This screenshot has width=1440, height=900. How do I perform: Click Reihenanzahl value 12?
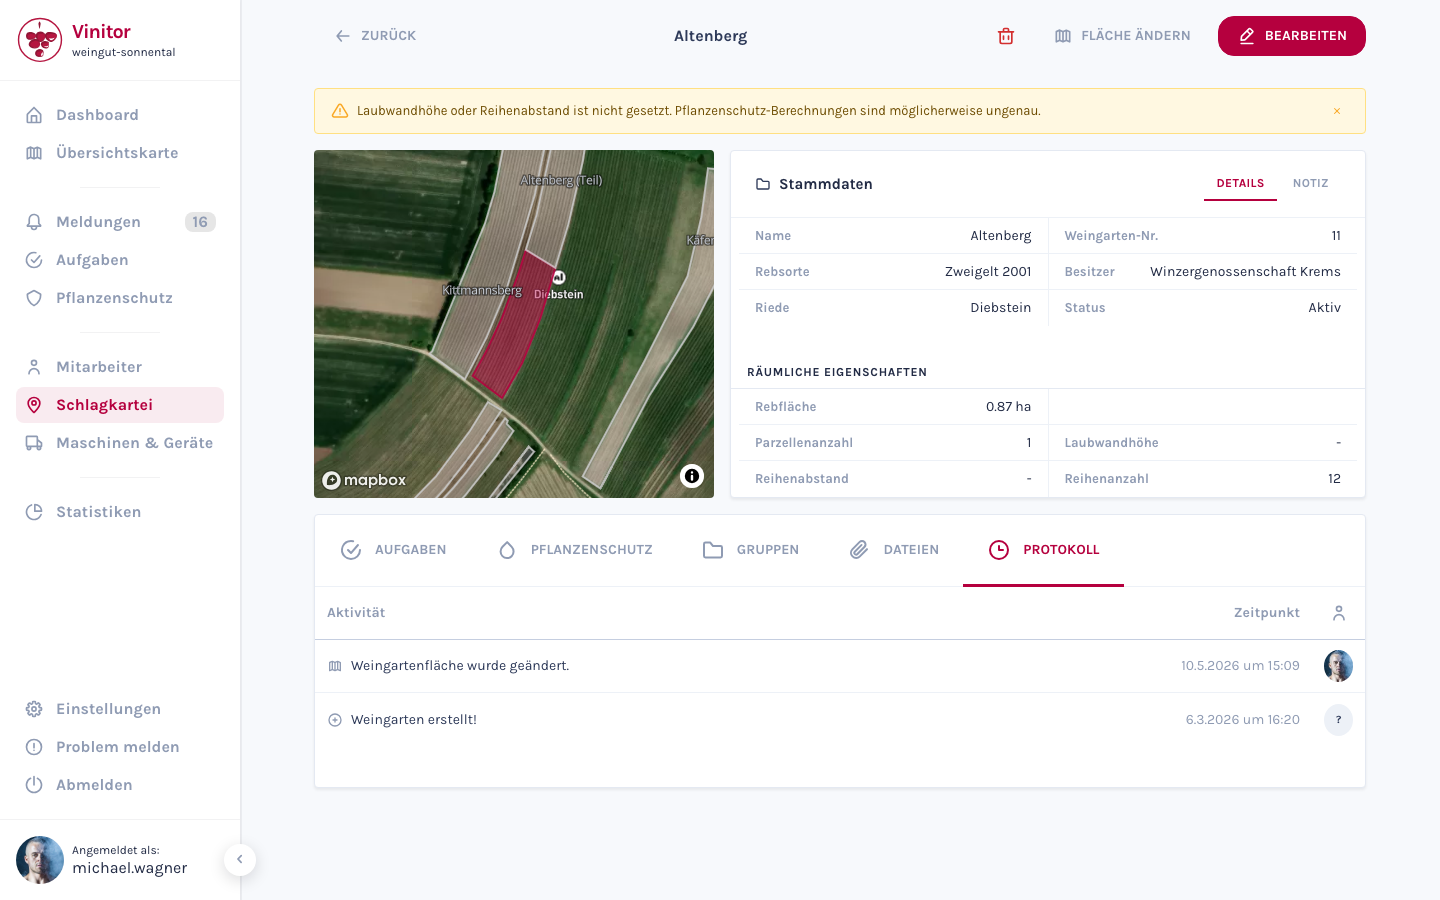click(x=1334, y=479)
